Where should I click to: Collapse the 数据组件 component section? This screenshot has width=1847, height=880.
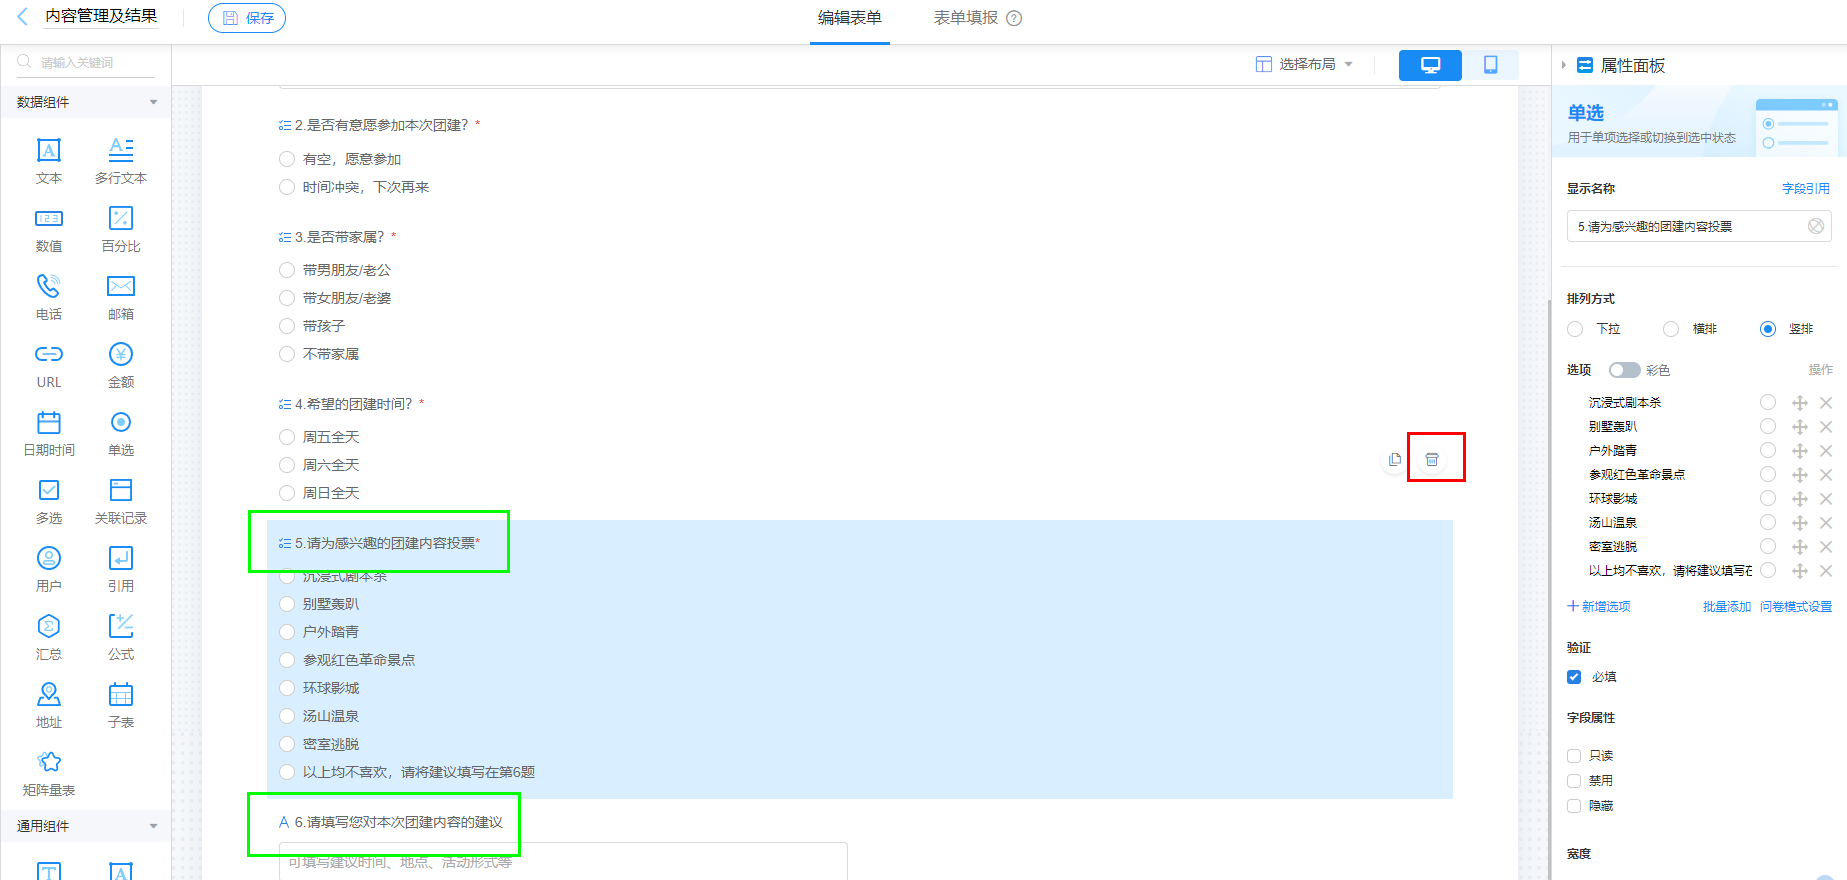[153, 102]
